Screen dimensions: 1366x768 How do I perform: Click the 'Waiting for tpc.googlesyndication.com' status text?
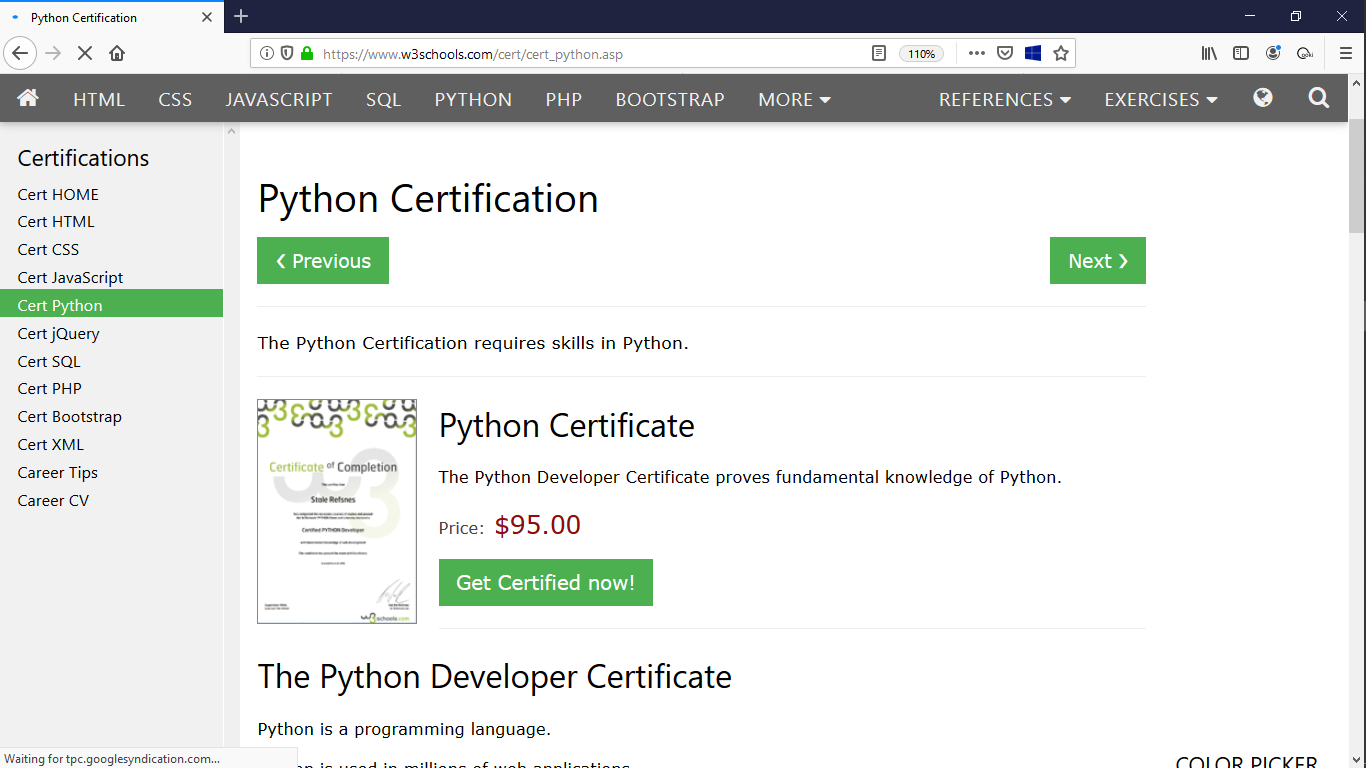pyautogui.click(x=112, y=759)
